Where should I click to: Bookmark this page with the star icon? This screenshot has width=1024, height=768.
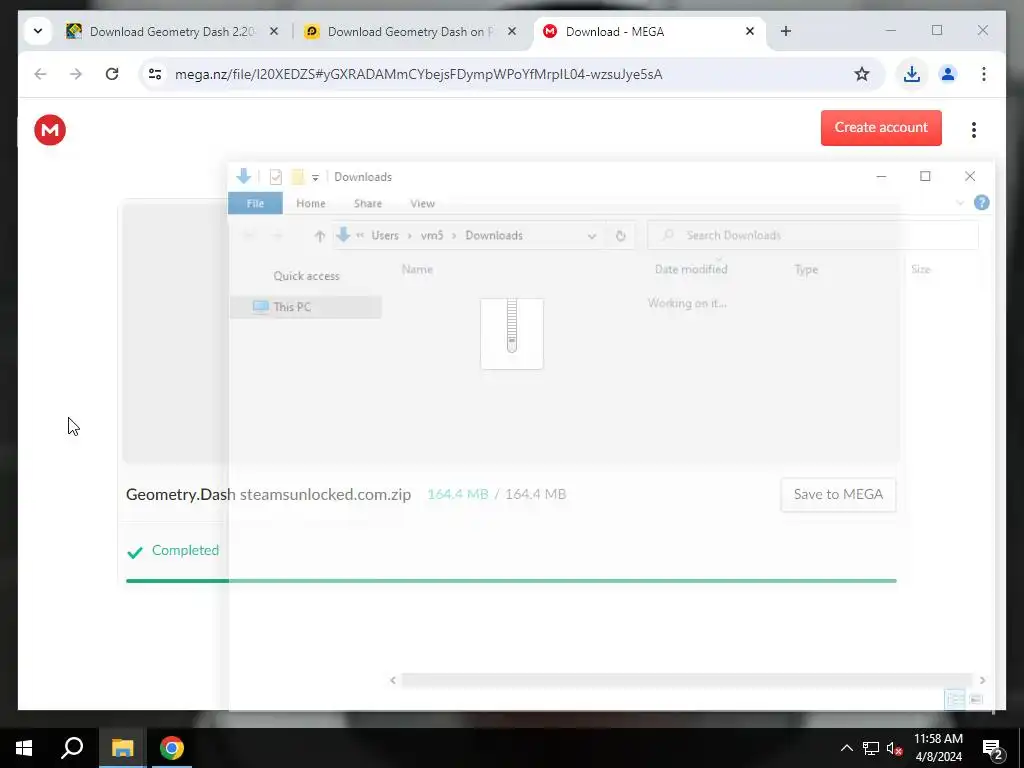(x=862, y=74)
